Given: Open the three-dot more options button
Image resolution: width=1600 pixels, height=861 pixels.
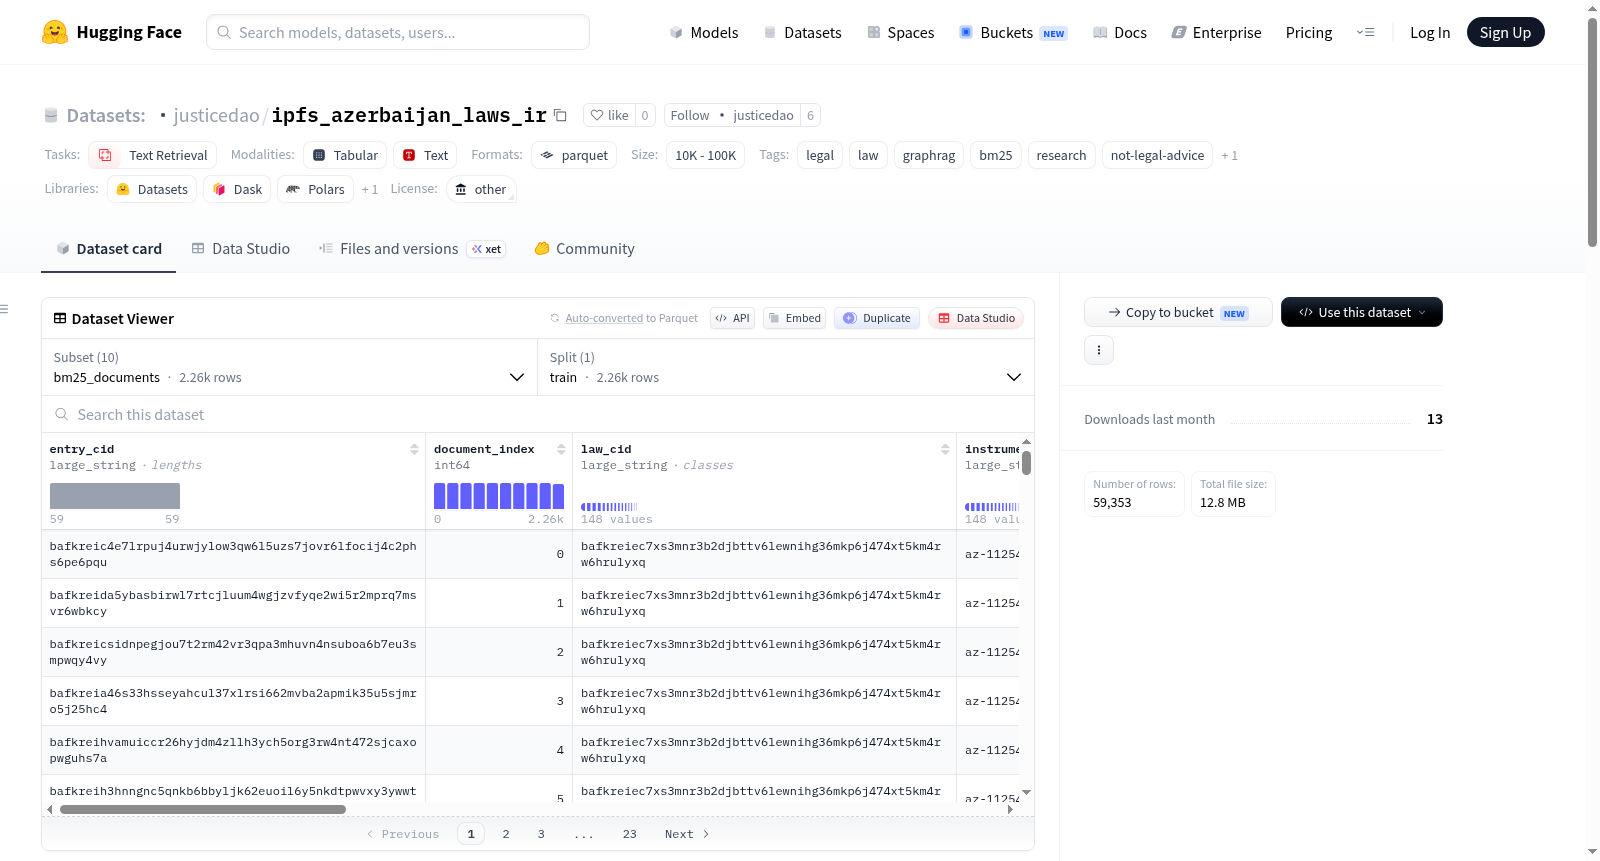Looking at the screenshot, I should pyautogui.click(x=1099, y=350).
